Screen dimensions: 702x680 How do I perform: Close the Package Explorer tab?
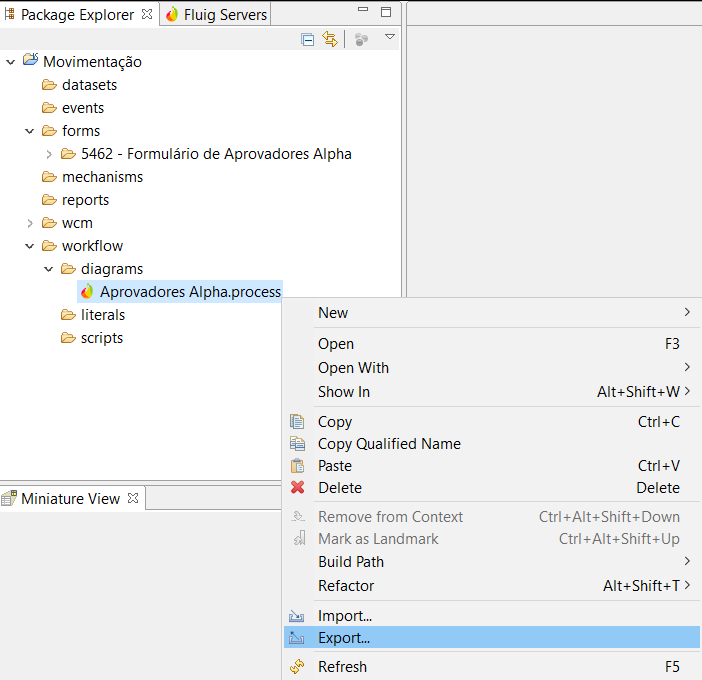[146, 14]
